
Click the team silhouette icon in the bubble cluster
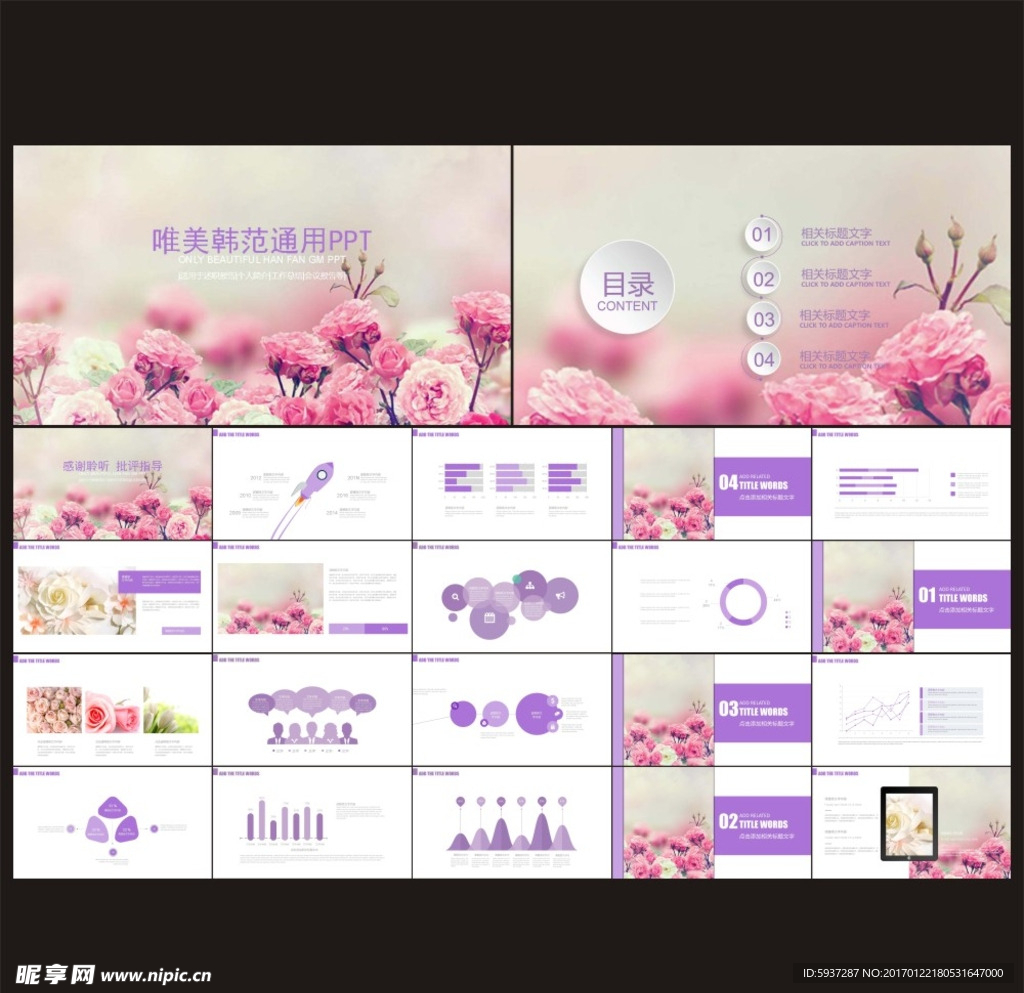(x=530, y=586)
